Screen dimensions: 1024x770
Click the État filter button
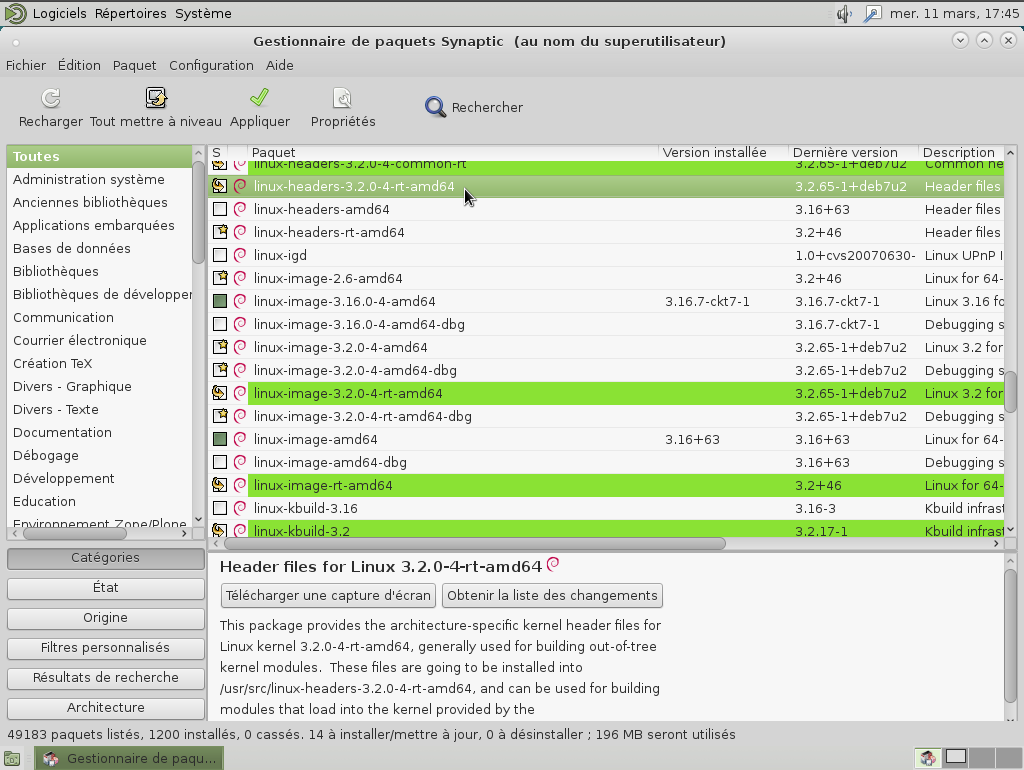106,588
